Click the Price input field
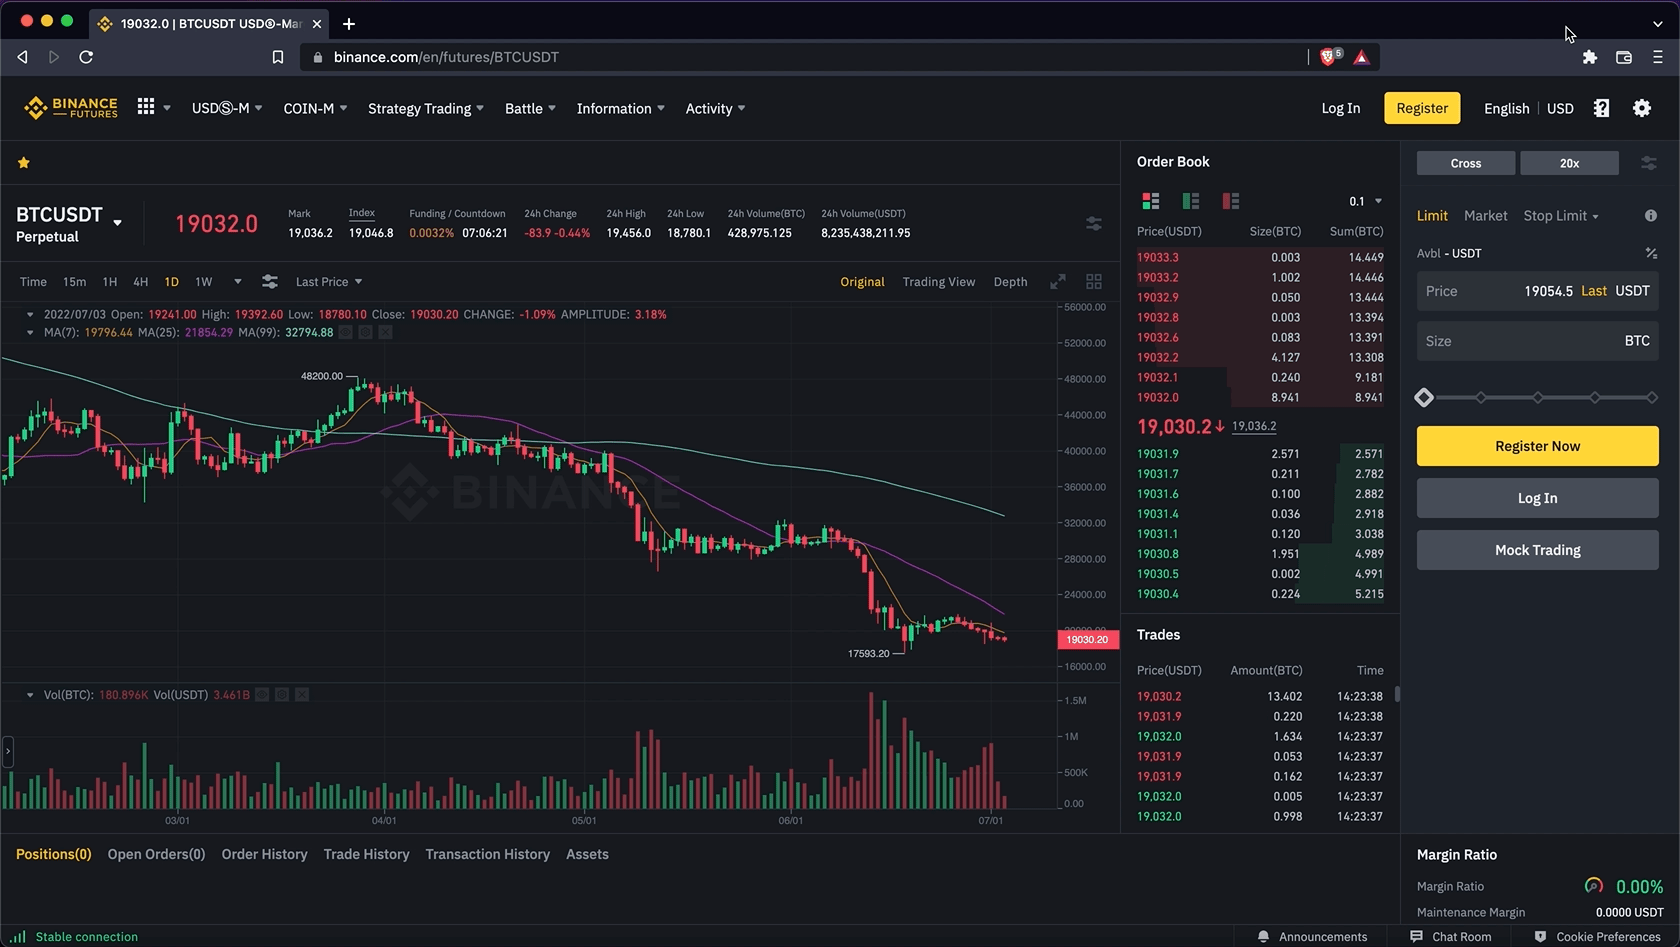 click(1537, 291)
